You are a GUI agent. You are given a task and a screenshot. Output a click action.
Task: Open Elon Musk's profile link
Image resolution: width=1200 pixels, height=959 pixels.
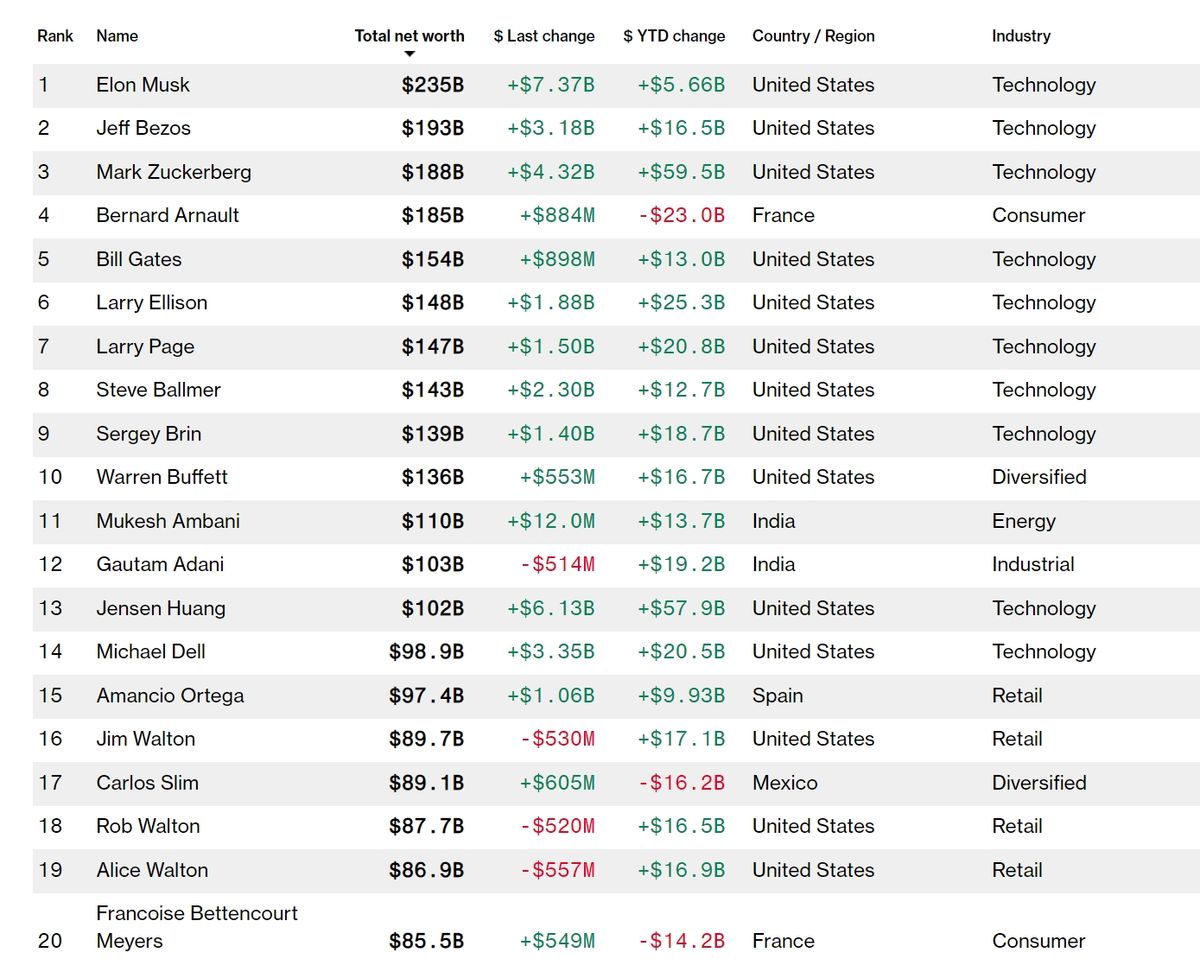(143, 85)
